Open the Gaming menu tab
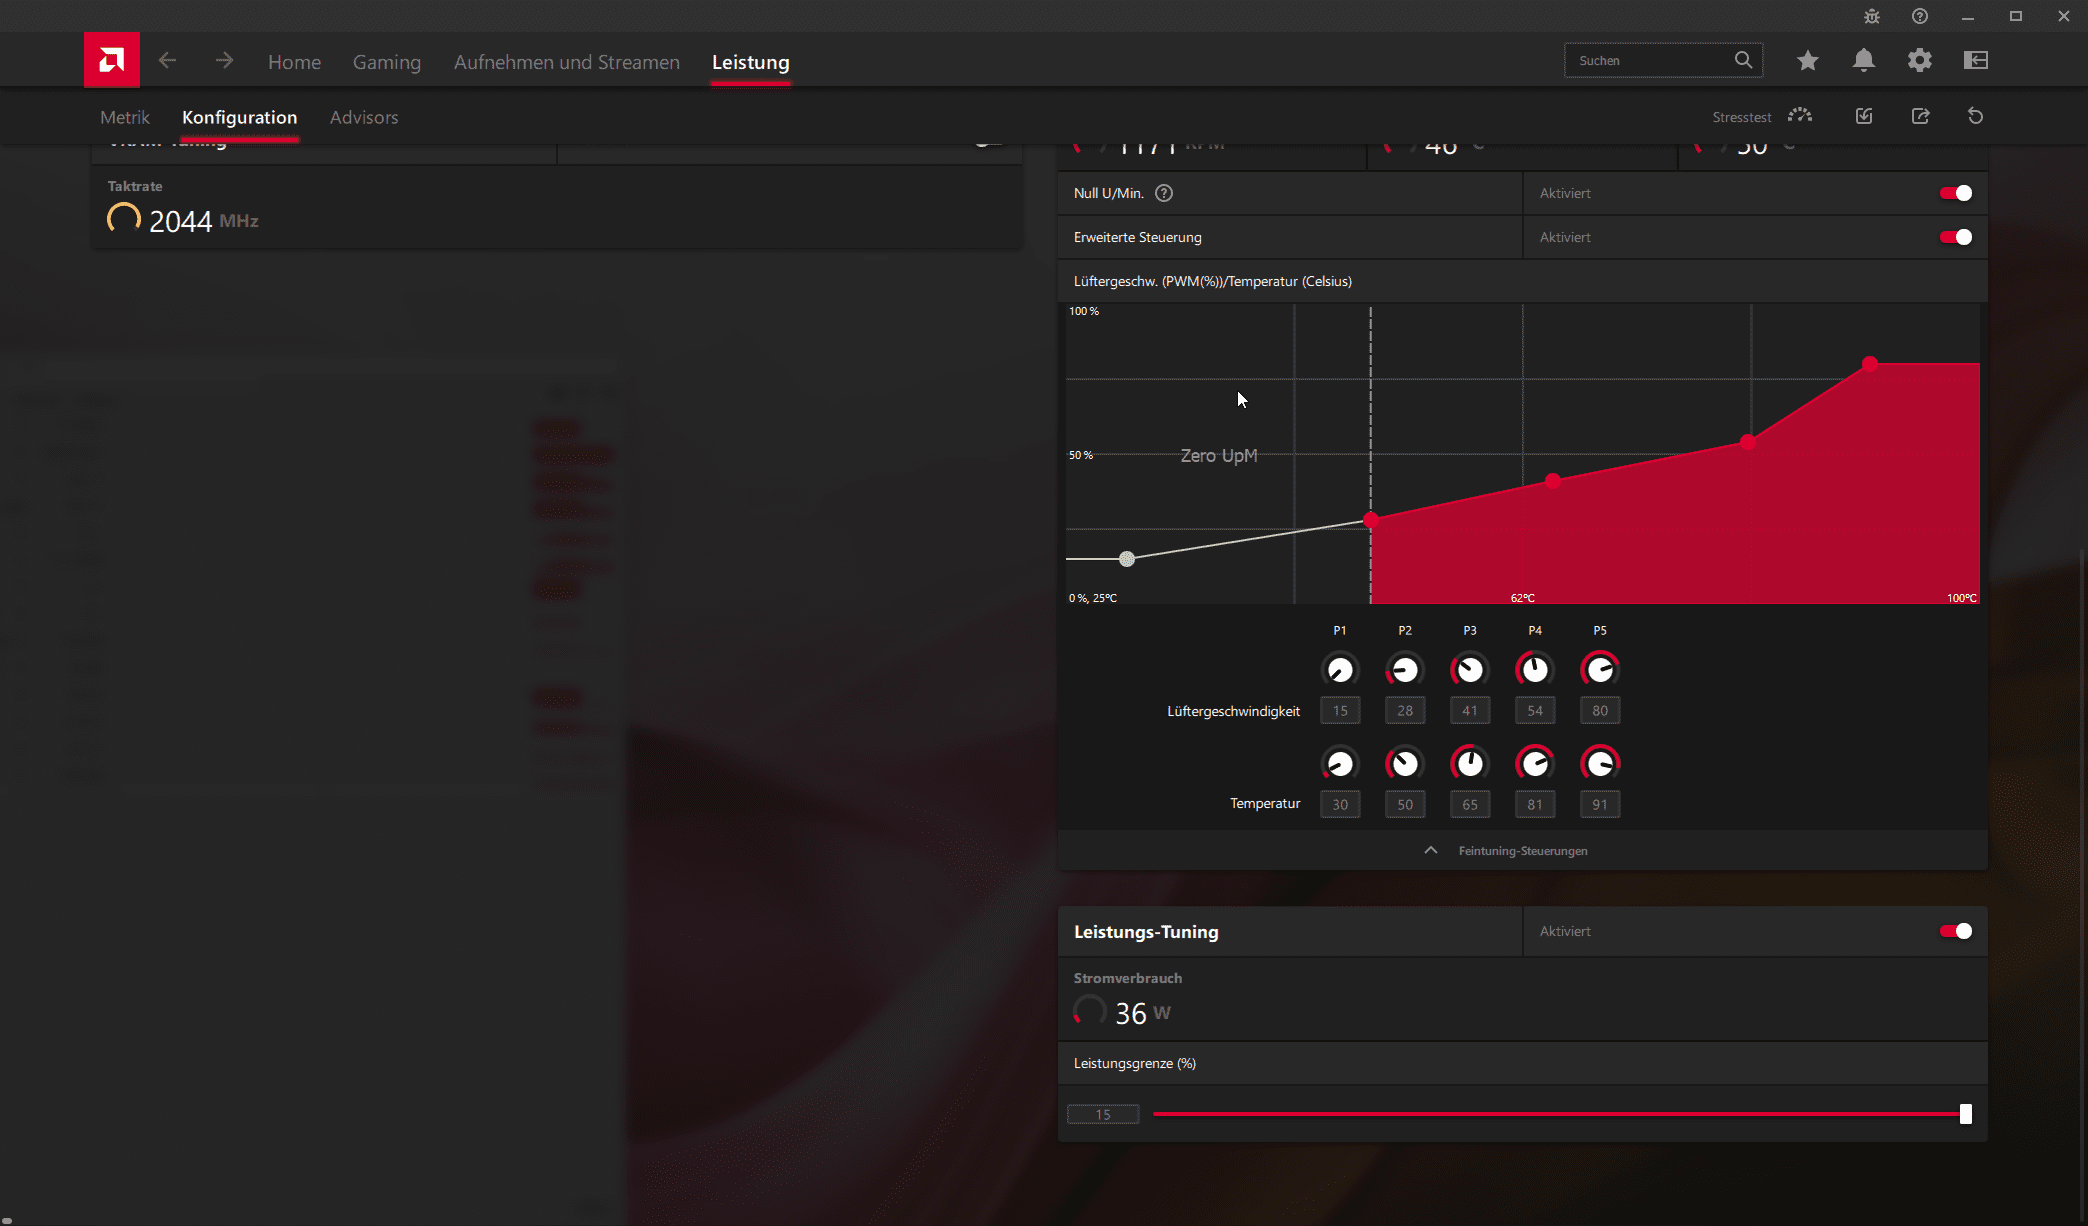2088x1226 pixels. [386, 62]
